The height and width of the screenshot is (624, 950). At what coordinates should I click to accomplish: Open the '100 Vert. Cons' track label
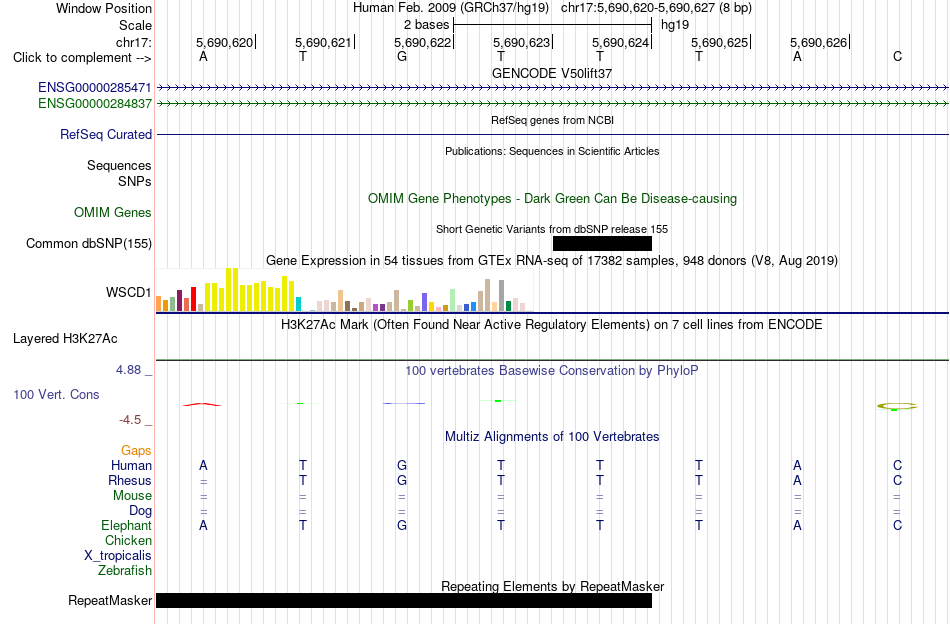(x=56, y=394)
